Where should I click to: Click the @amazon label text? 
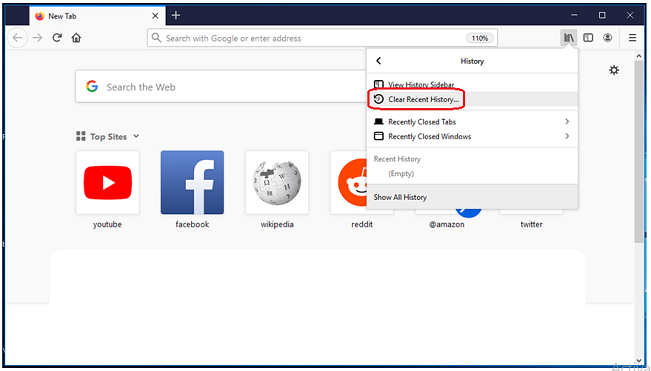tap(447, 225)
